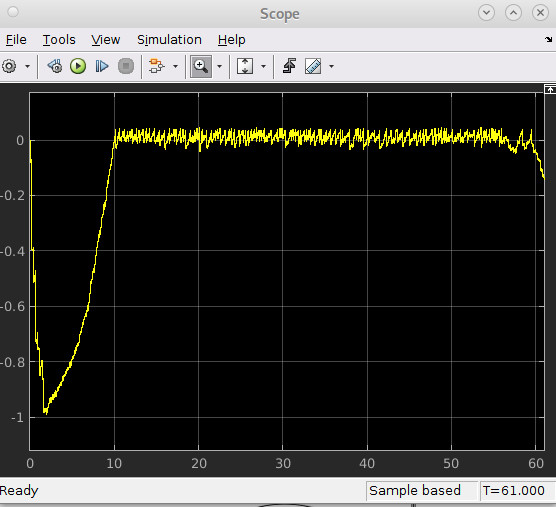Open the measurements dropdown arrow
The width and height of the screenshot is (556, 507).
(331, 66)
